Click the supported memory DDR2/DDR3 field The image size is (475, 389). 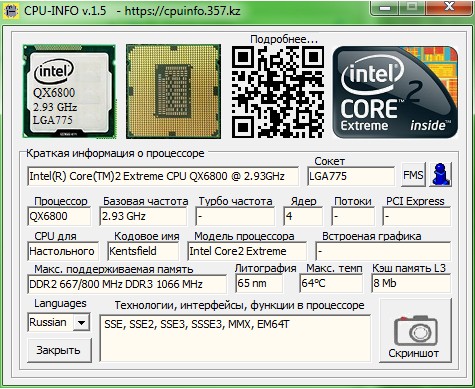127,284
